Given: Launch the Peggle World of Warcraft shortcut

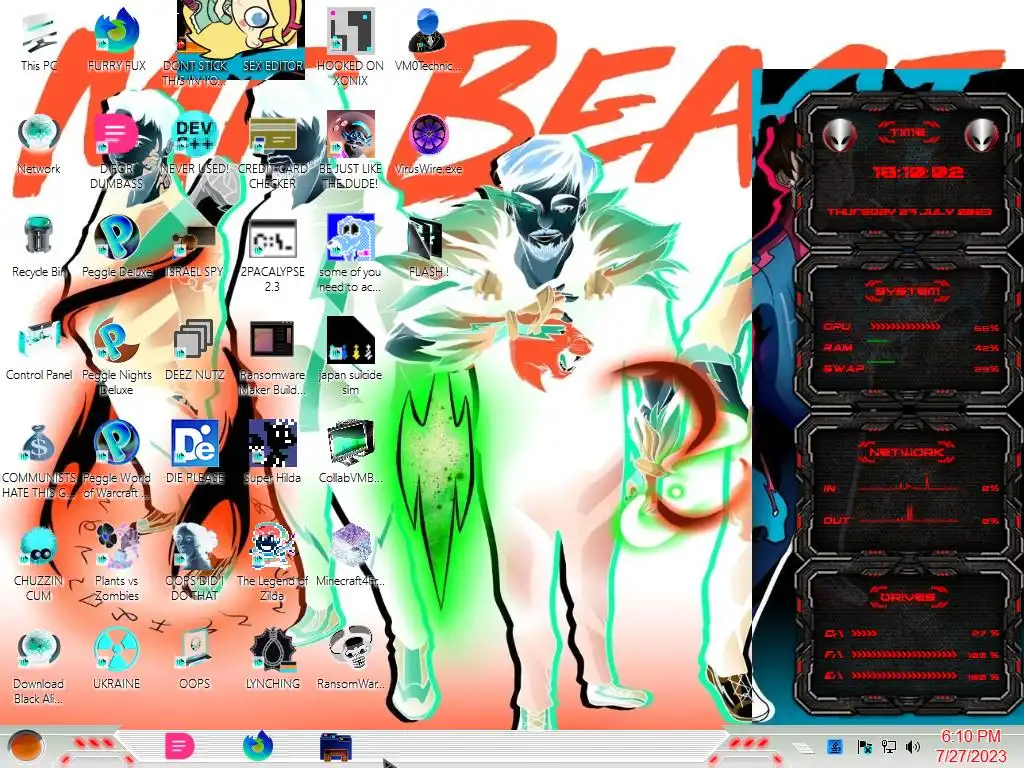Looking at the screenshot, I should coord(116,460).
